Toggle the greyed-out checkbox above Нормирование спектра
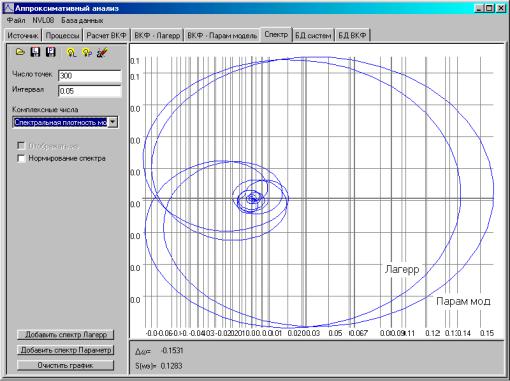510x381 pixels. [21, 146]
